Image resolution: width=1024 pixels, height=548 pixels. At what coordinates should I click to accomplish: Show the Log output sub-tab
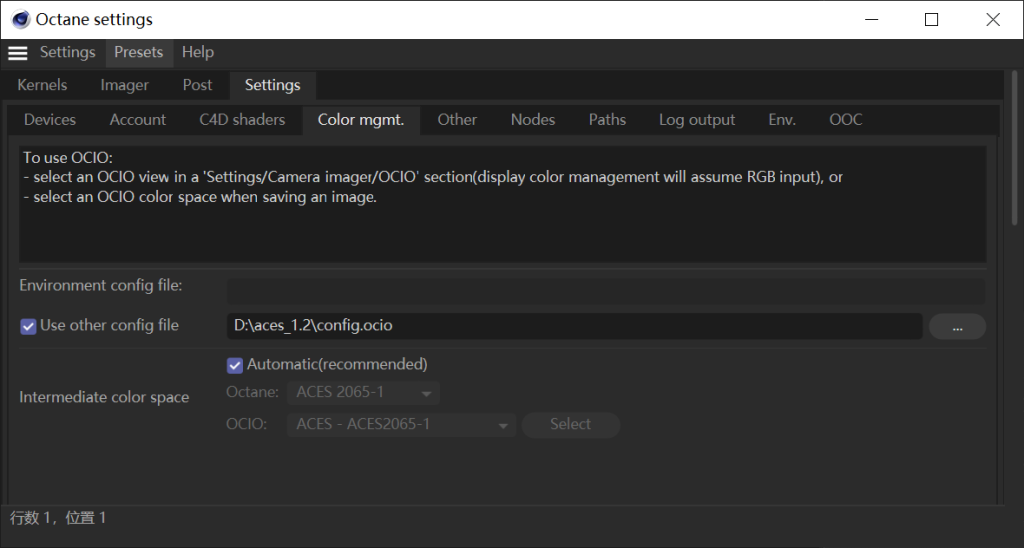coord(697,120)
